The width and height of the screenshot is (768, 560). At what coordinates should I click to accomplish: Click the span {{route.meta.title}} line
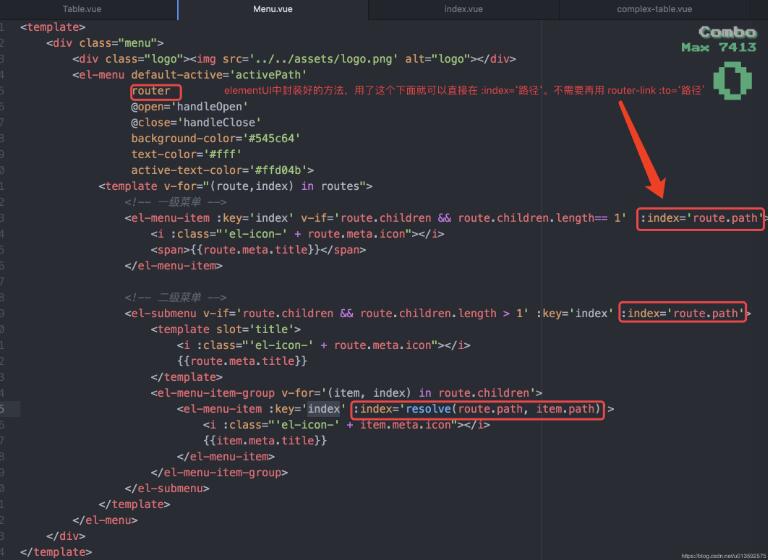(258, 250)
